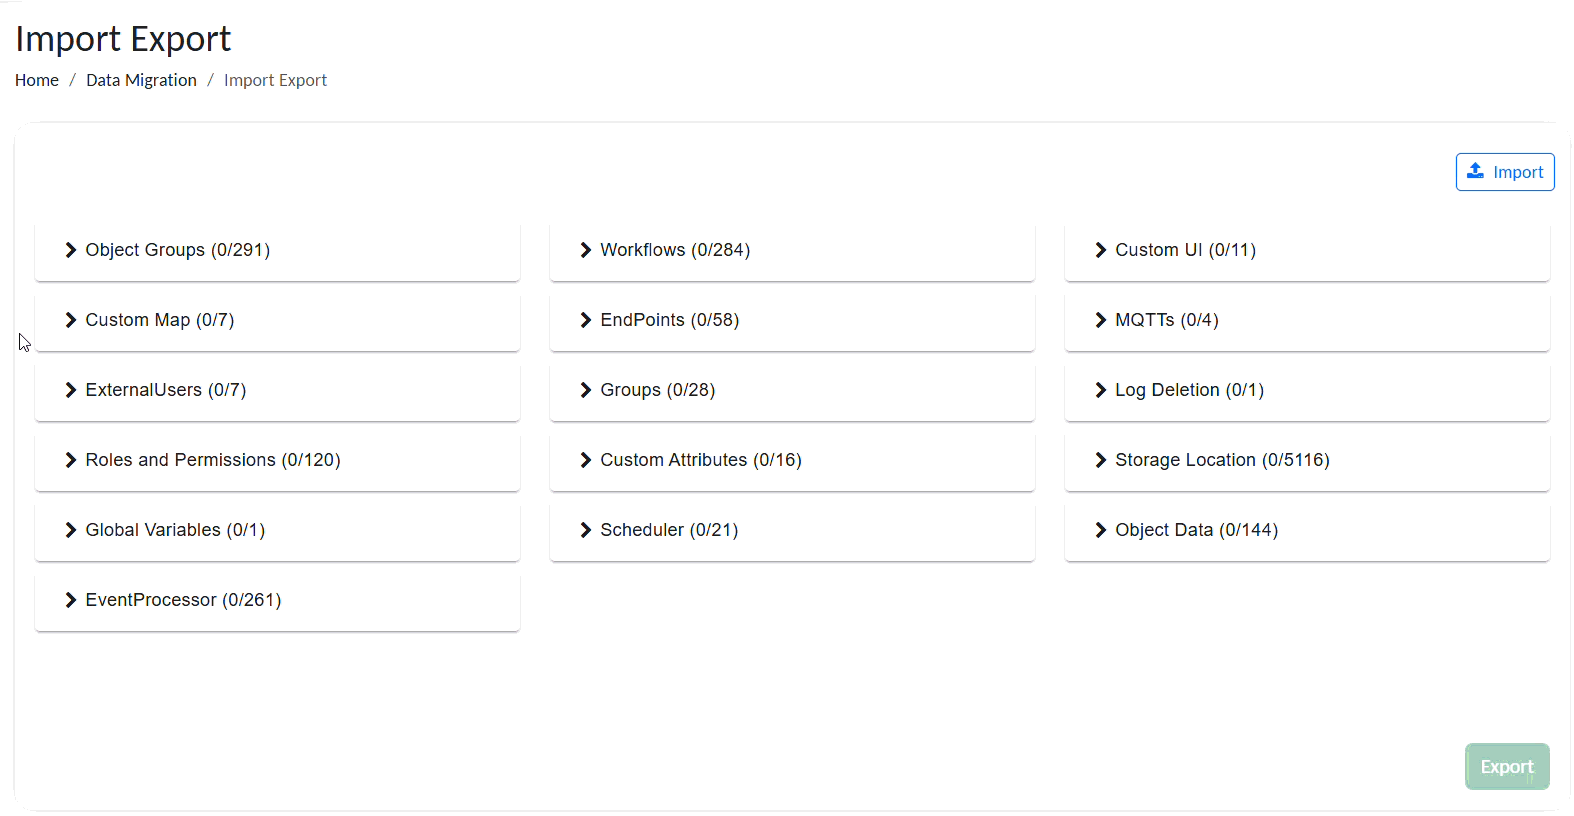Screen dimensions: 1574x816
Task: Navigate to Data Migration breadcrumb
Action: tap(141, 80)
